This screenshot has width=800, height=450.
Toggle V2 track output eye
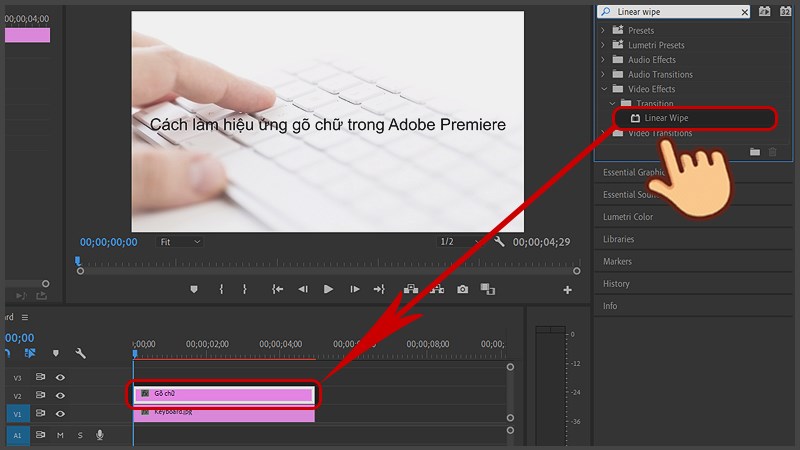pyautogui.click(x=60, y=395)
